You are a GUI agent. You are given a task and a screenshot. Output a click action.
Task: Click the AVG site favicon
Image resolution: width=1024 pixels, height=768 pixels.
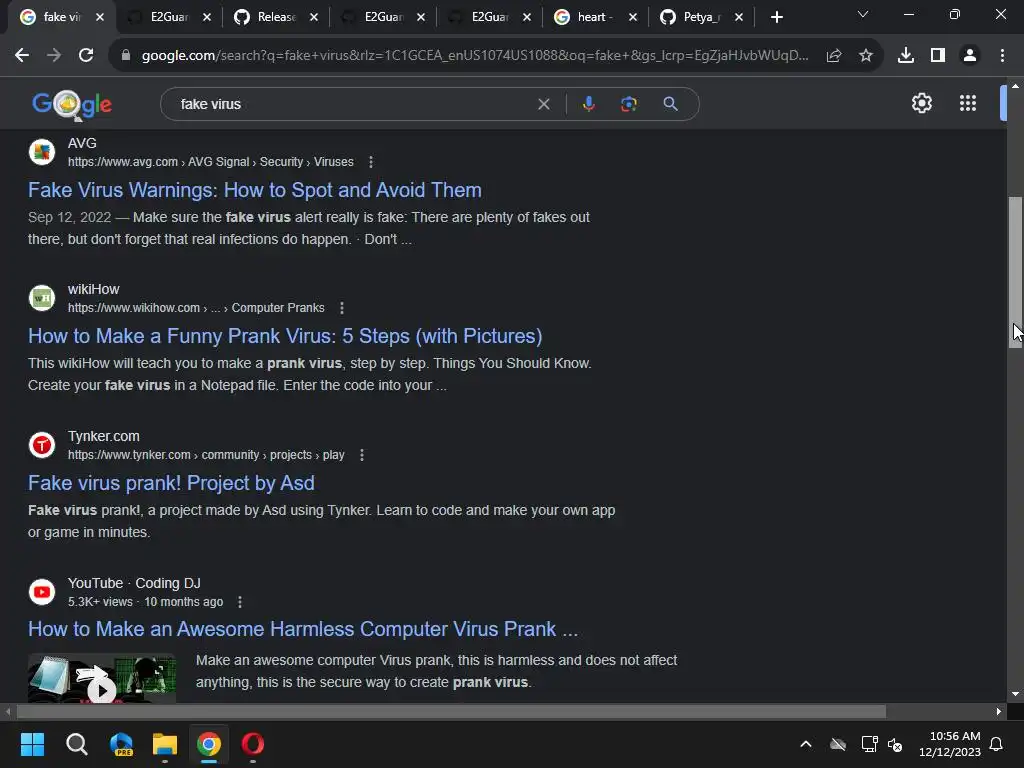(42, 152)
